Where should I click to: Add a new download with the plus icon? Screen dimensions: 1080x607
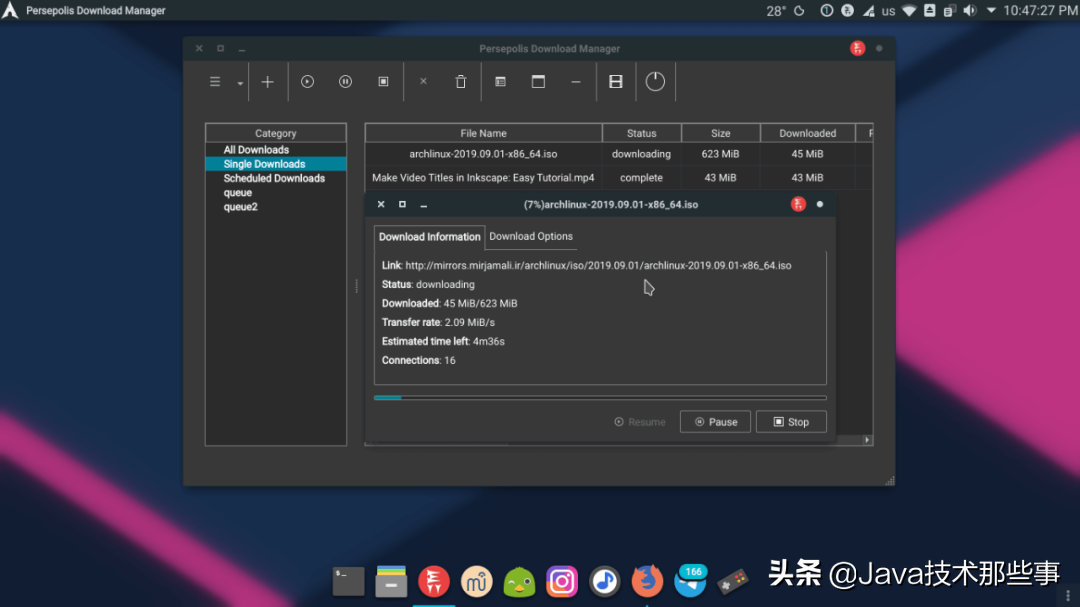click(267, 82)
